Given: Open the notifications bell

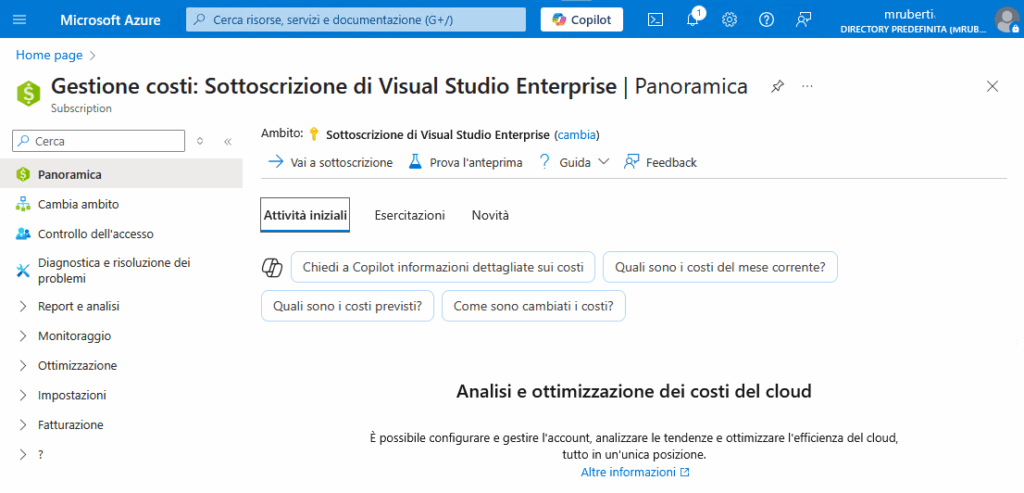Looking at the screenshot, I should (x=693, y=19).
